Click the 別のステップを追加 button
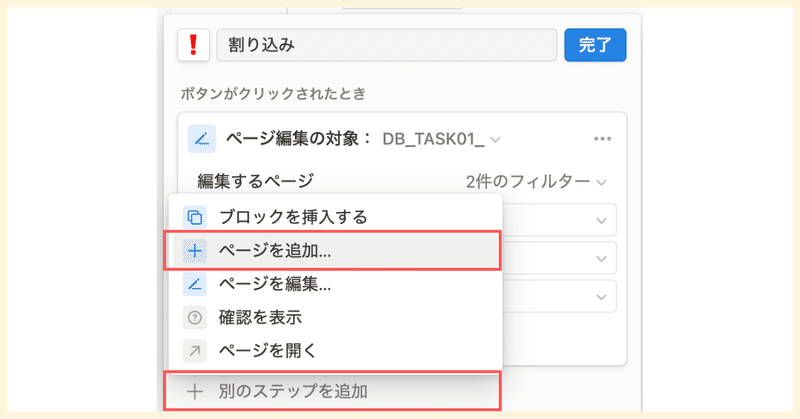Screen dimensions: 800x419 pos(332,391)
